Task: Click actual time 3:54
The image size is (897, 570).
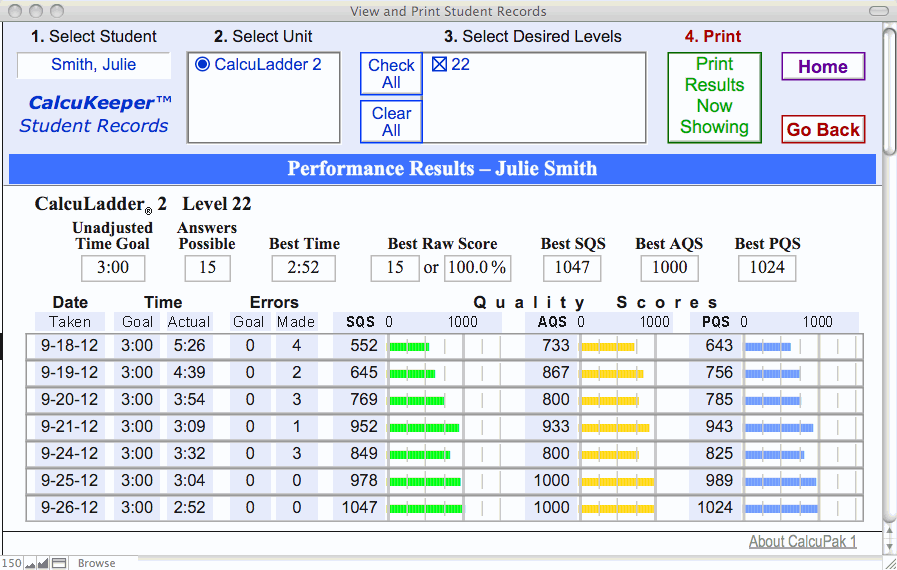Action: 189,399
